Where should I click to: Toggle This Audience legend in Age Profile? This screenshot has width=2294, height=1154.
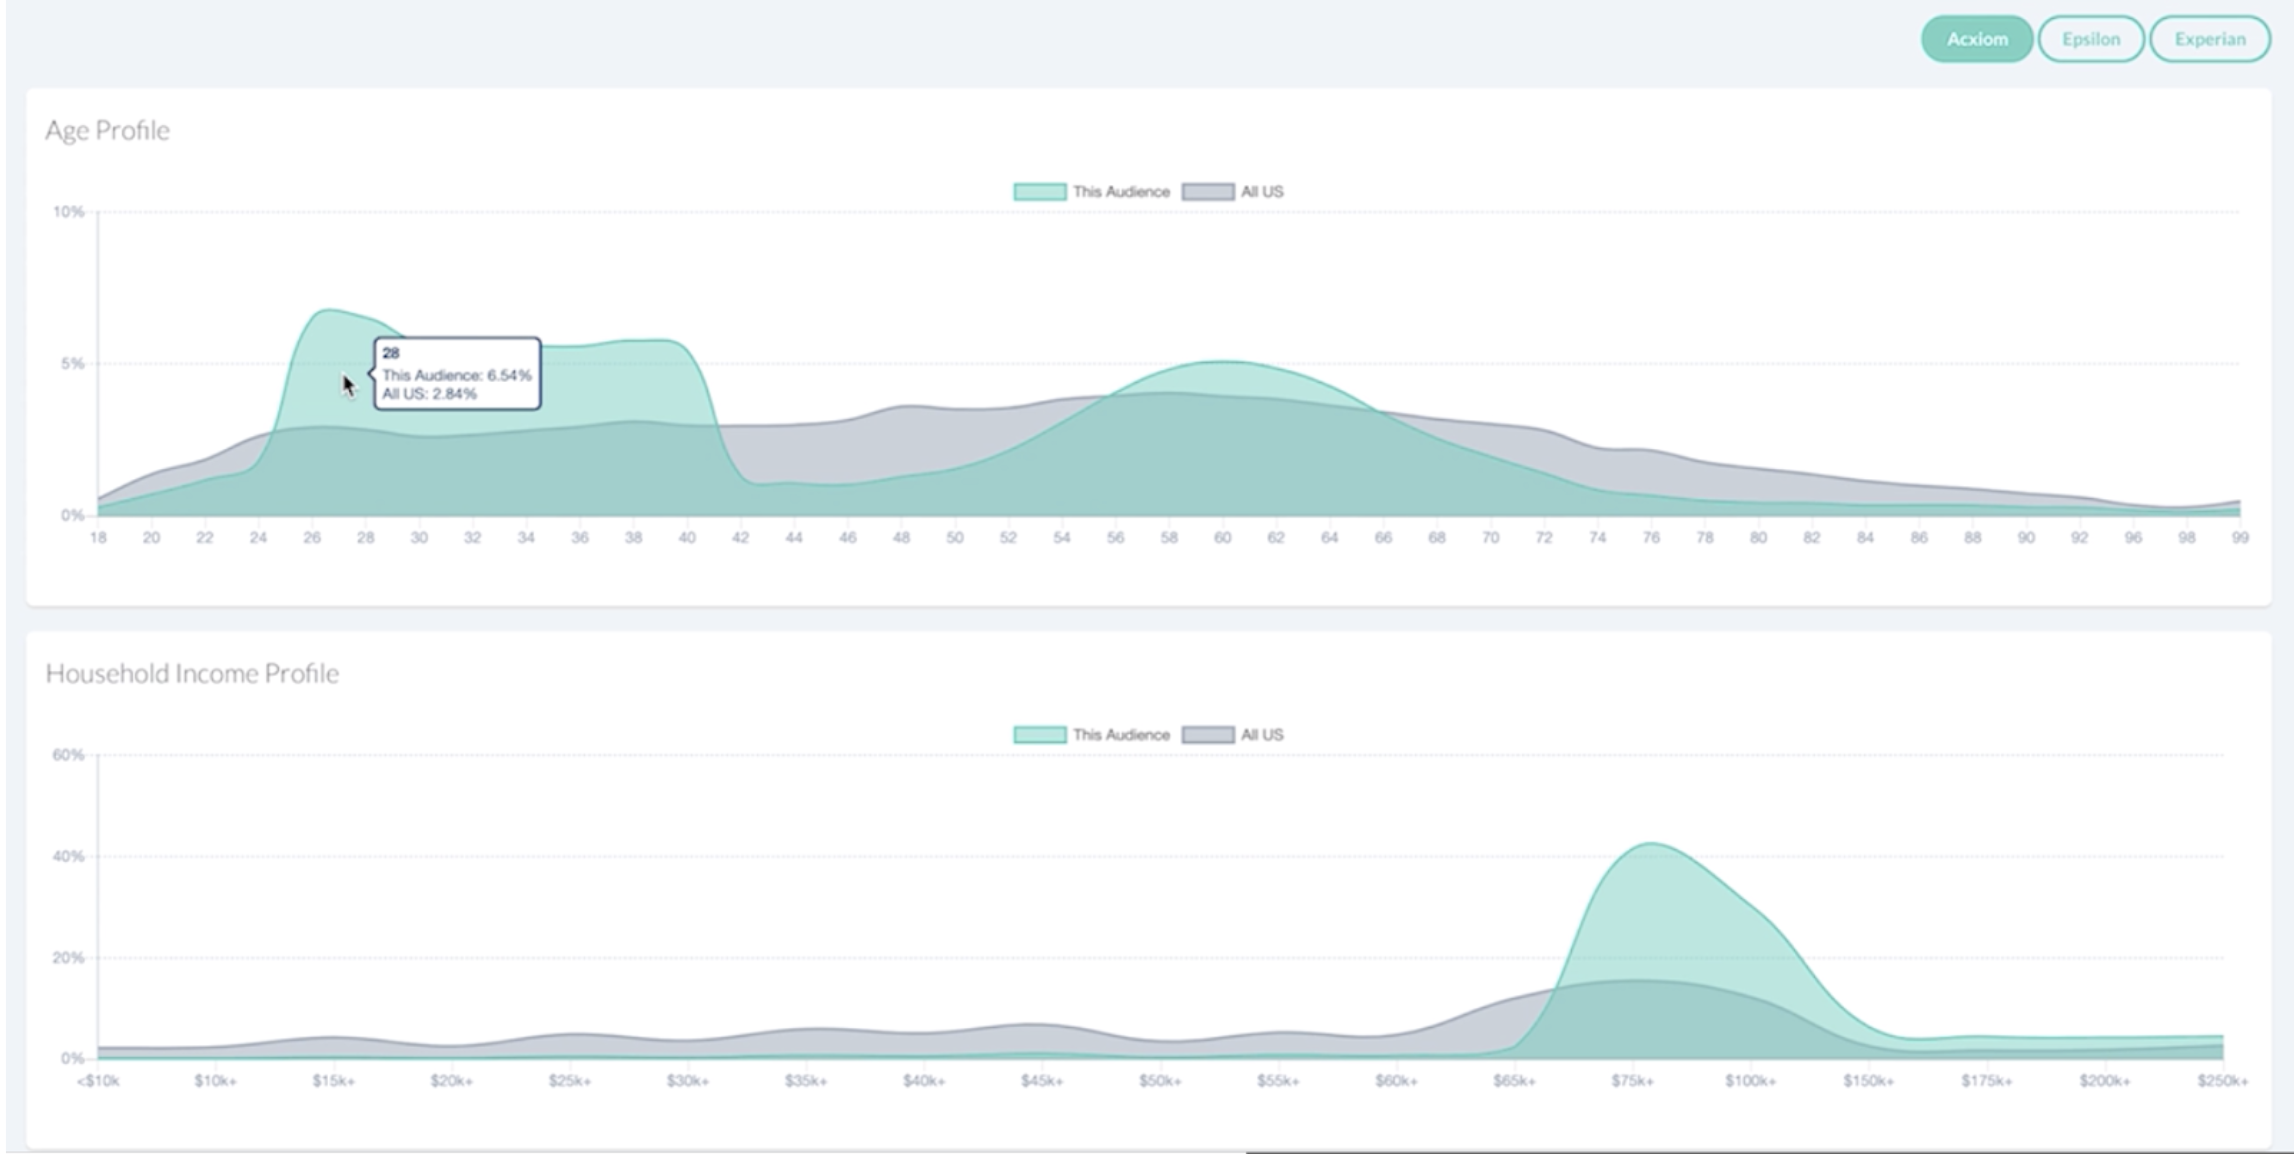point(1120,192)
